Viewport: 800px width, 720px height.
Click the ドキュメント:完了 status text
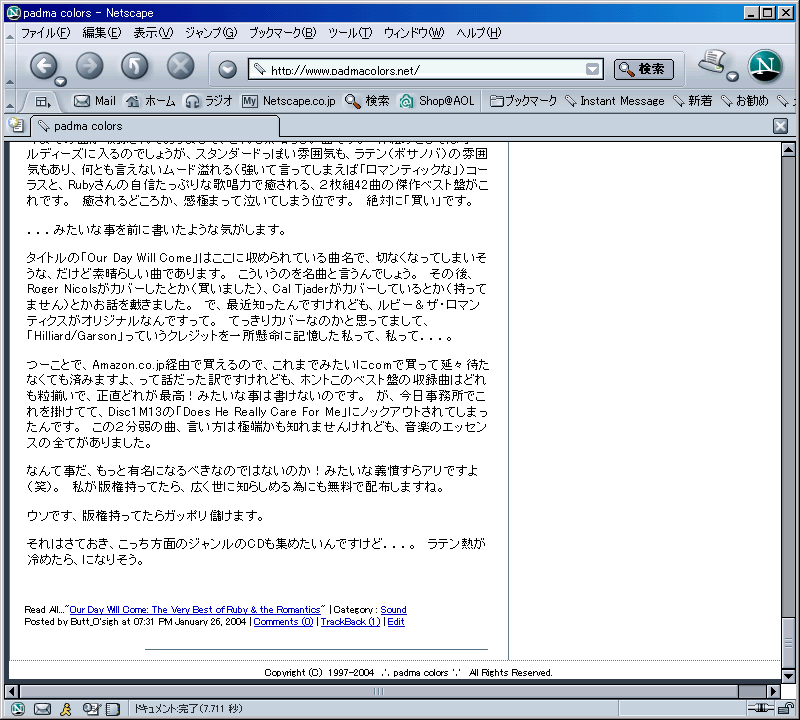coord(188,709)
